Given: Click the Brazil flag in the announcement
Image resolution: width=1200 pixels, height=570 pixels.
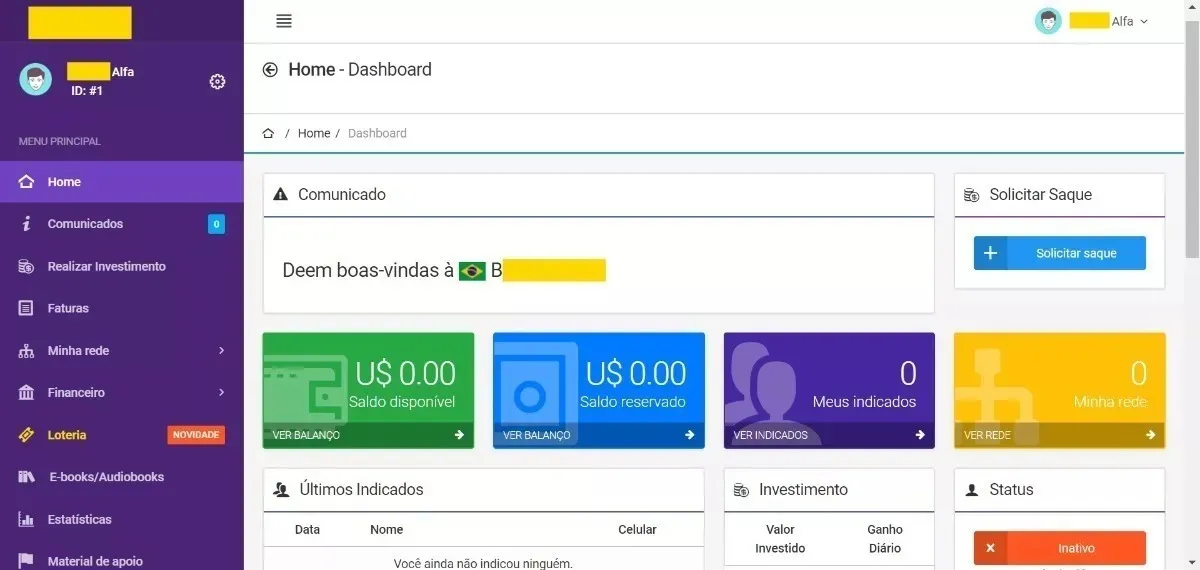Looking at the screenshot, I should pos(472,271).
